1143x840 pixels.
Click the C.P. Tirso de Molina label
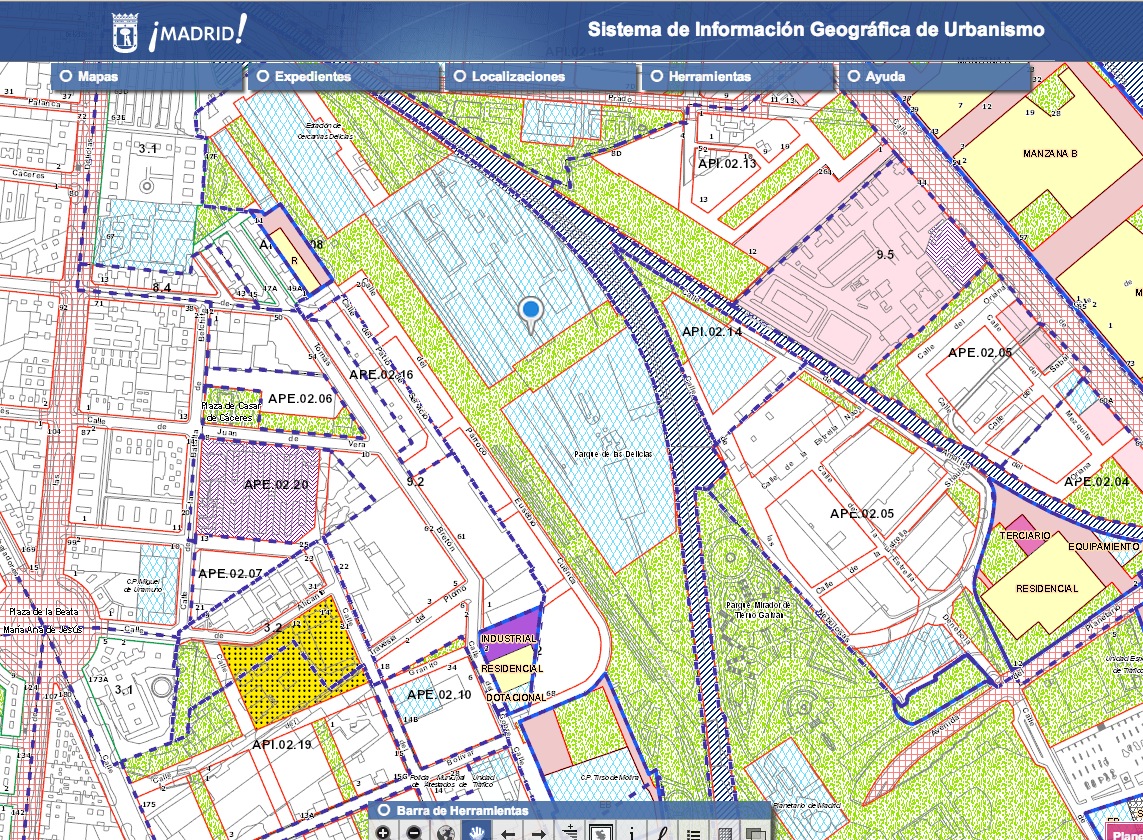(x=609, y=777)
